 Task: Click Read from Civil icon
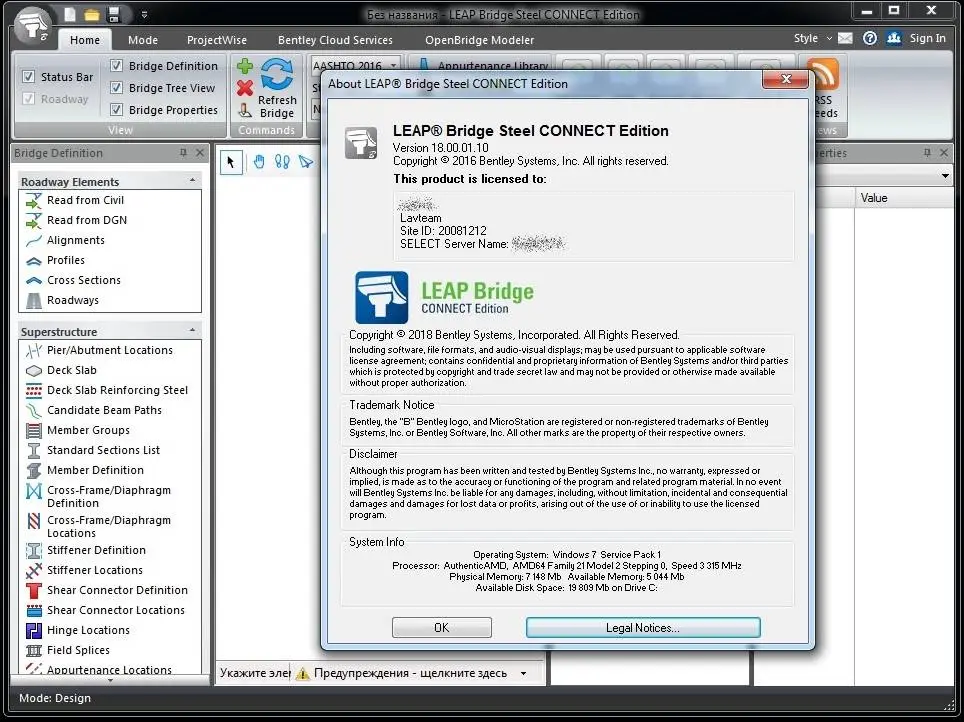(x=34, y=200)
